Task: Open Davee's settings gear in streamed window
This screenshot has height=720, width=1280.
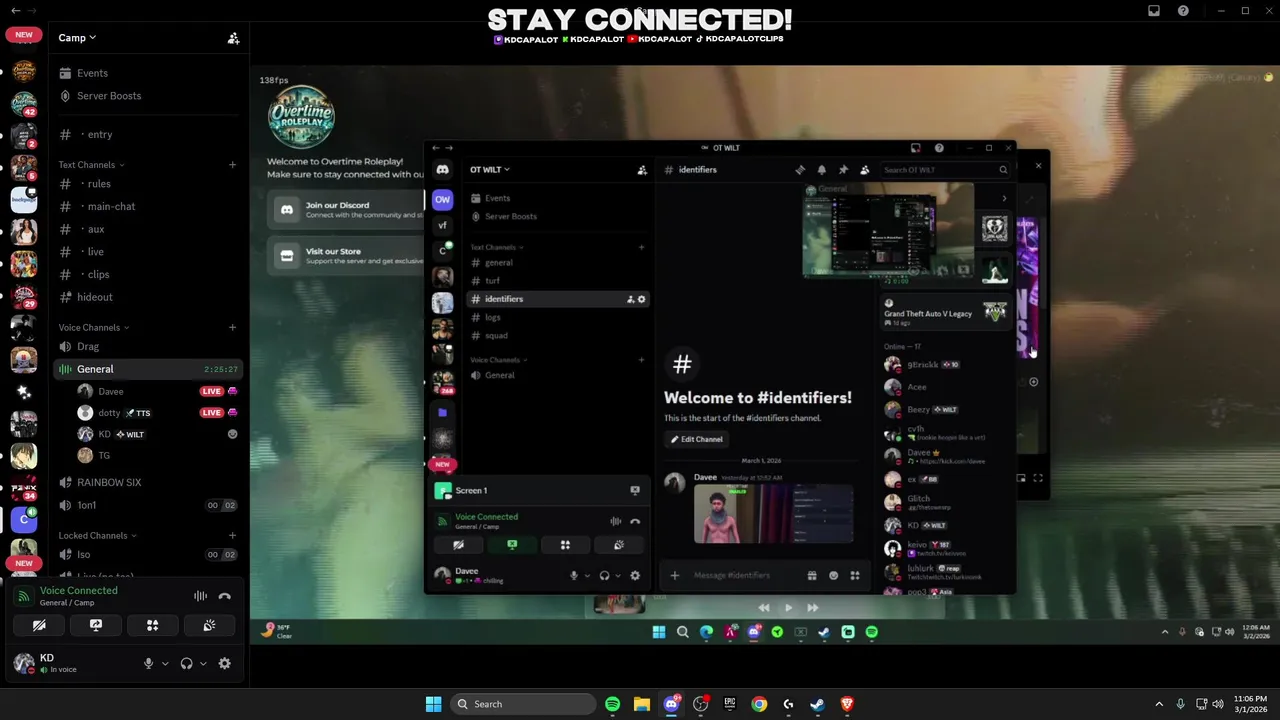Action: [x=635, y=575]
